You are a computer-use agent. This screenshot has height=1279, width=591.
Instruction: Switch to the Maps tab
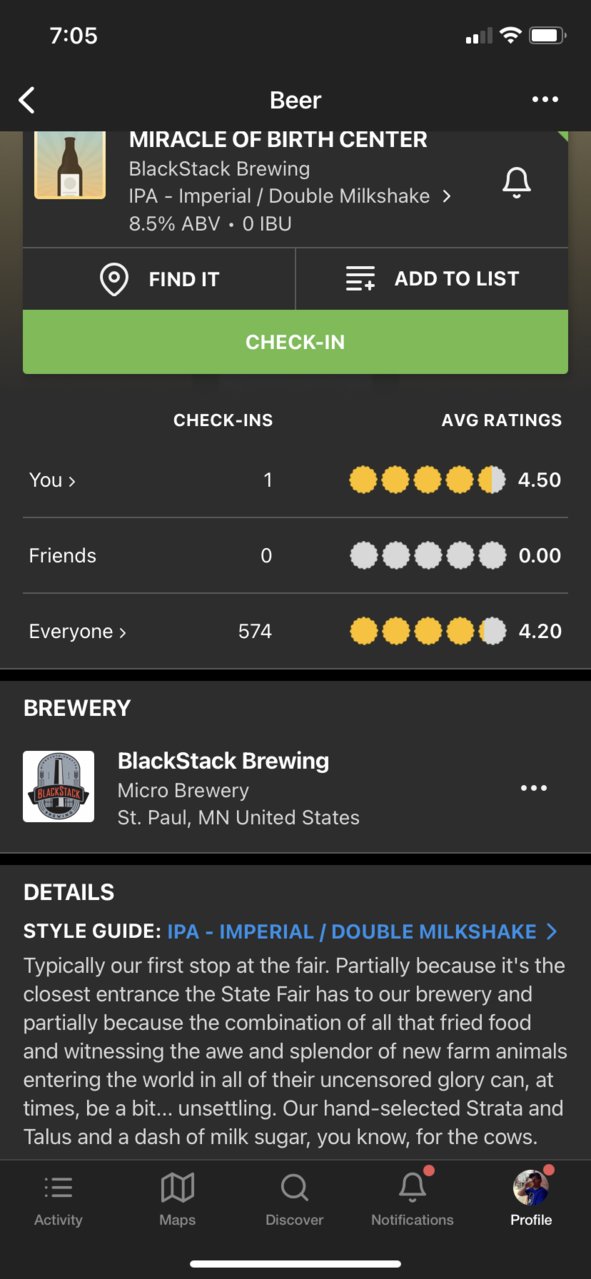point(177,1200)
